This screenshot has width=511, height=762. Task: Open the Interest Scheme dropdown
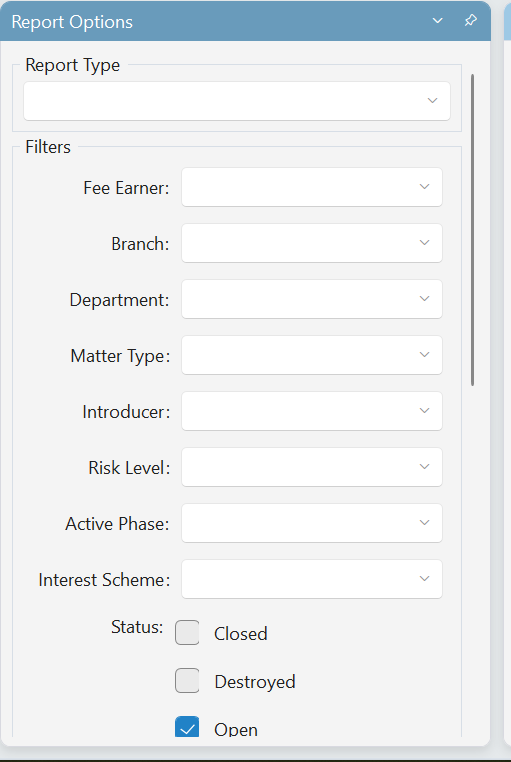tap(425, 578)
